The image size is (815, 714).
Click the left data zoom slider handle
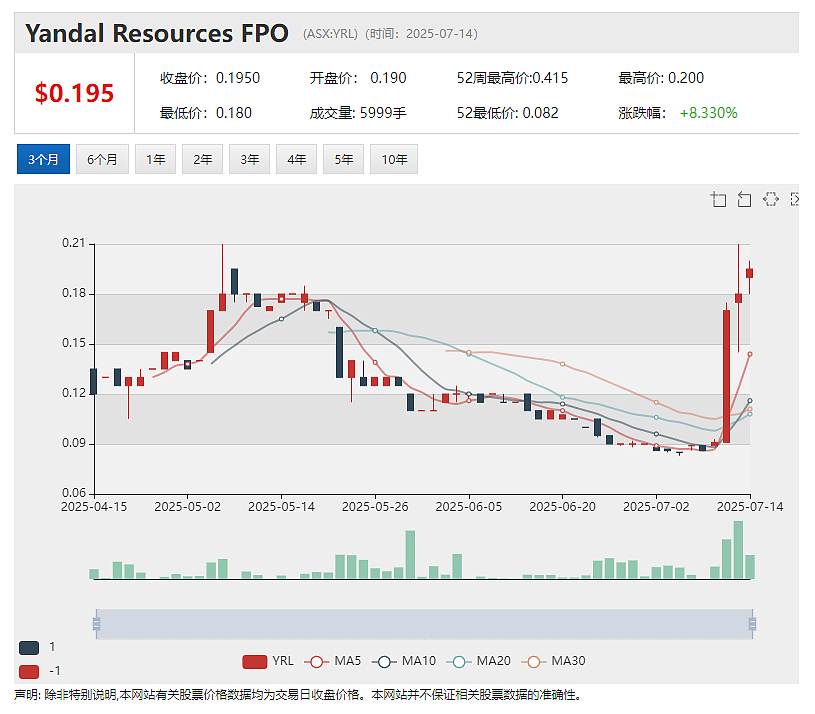pos(96,624)
